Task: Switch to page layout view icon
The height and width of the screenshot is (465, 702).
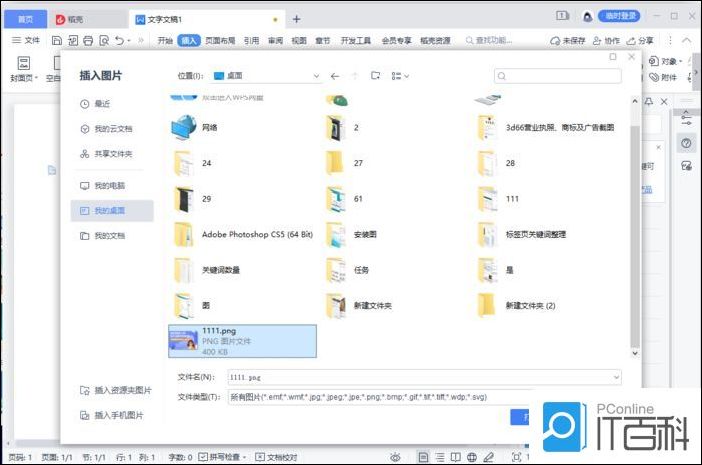Action: pos(423,457)
